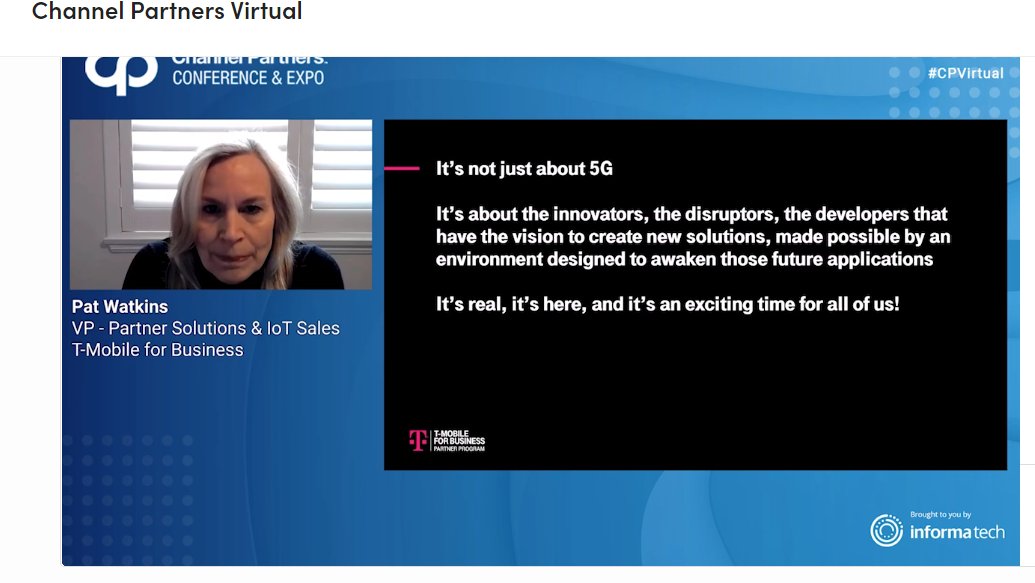Click the #CPVirtual hashtag
This screenshot has height=583, width=1035.
[x=965, y=73]
